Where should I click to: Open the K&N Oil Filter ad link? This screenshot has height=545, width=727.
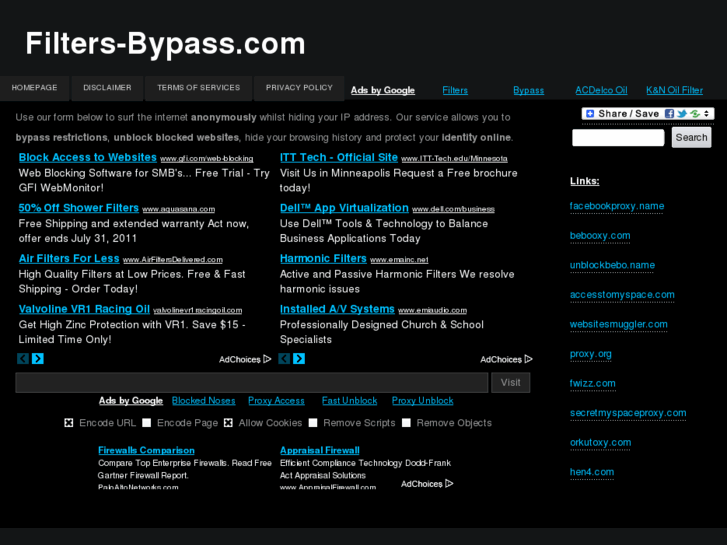[675, 90]
